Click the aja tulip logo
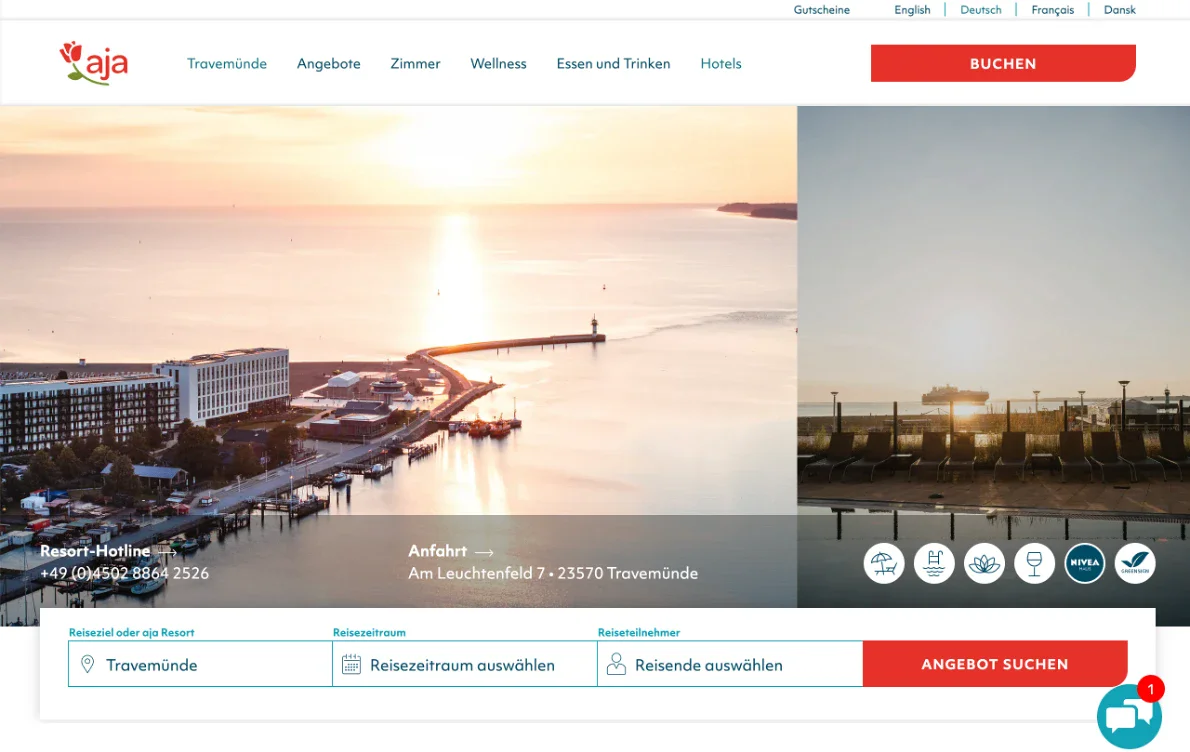Viewport: 1190px width, 752px height. 94,63
